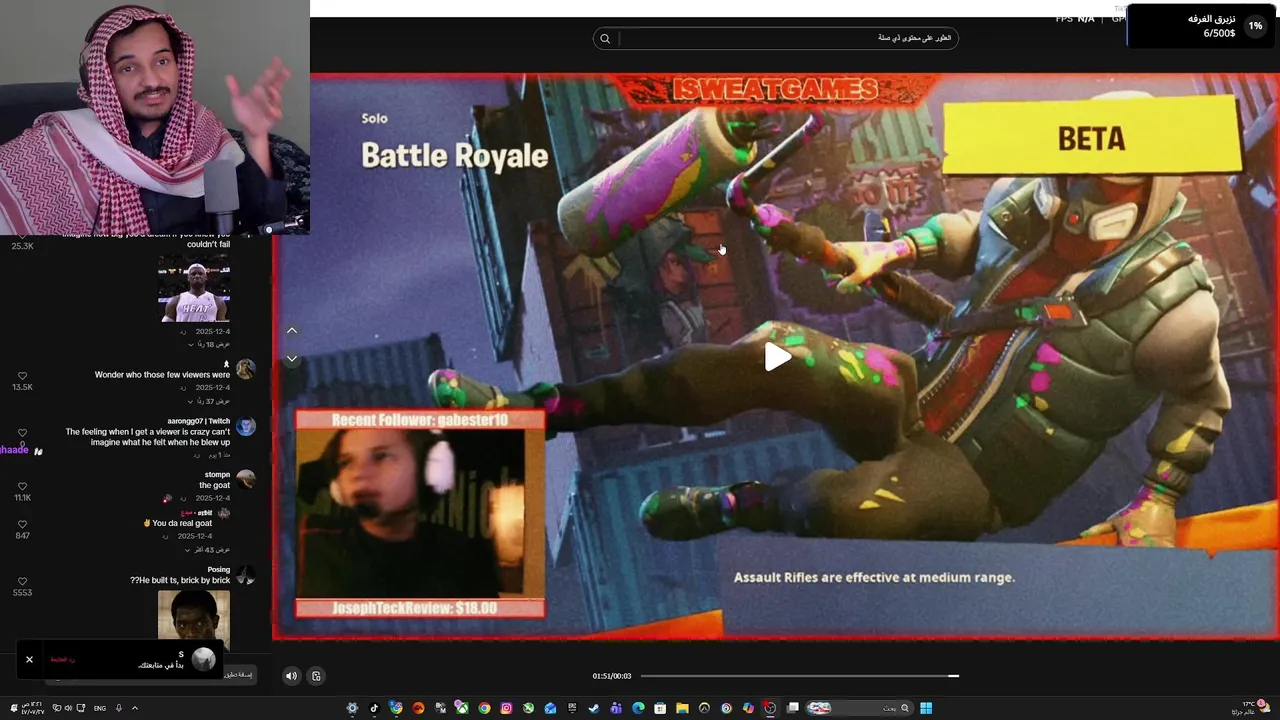Image resolution: width=1280 pixels, height=720 pixels.
Task: Show hidden tray icons with the chevron
Action: point(135,708)
